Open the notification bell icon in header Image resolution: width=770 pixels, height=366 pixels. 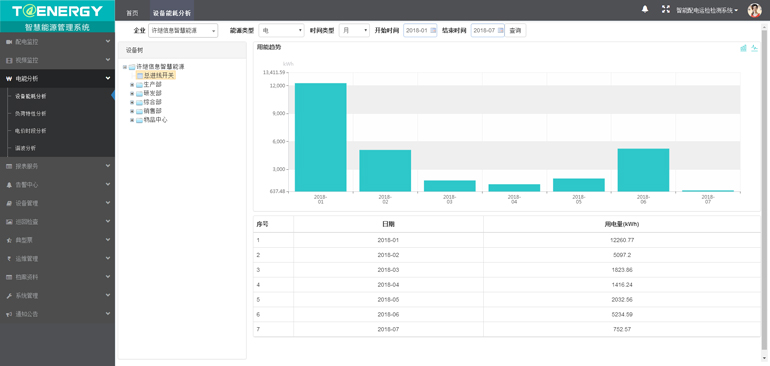[x=645, y=9]
